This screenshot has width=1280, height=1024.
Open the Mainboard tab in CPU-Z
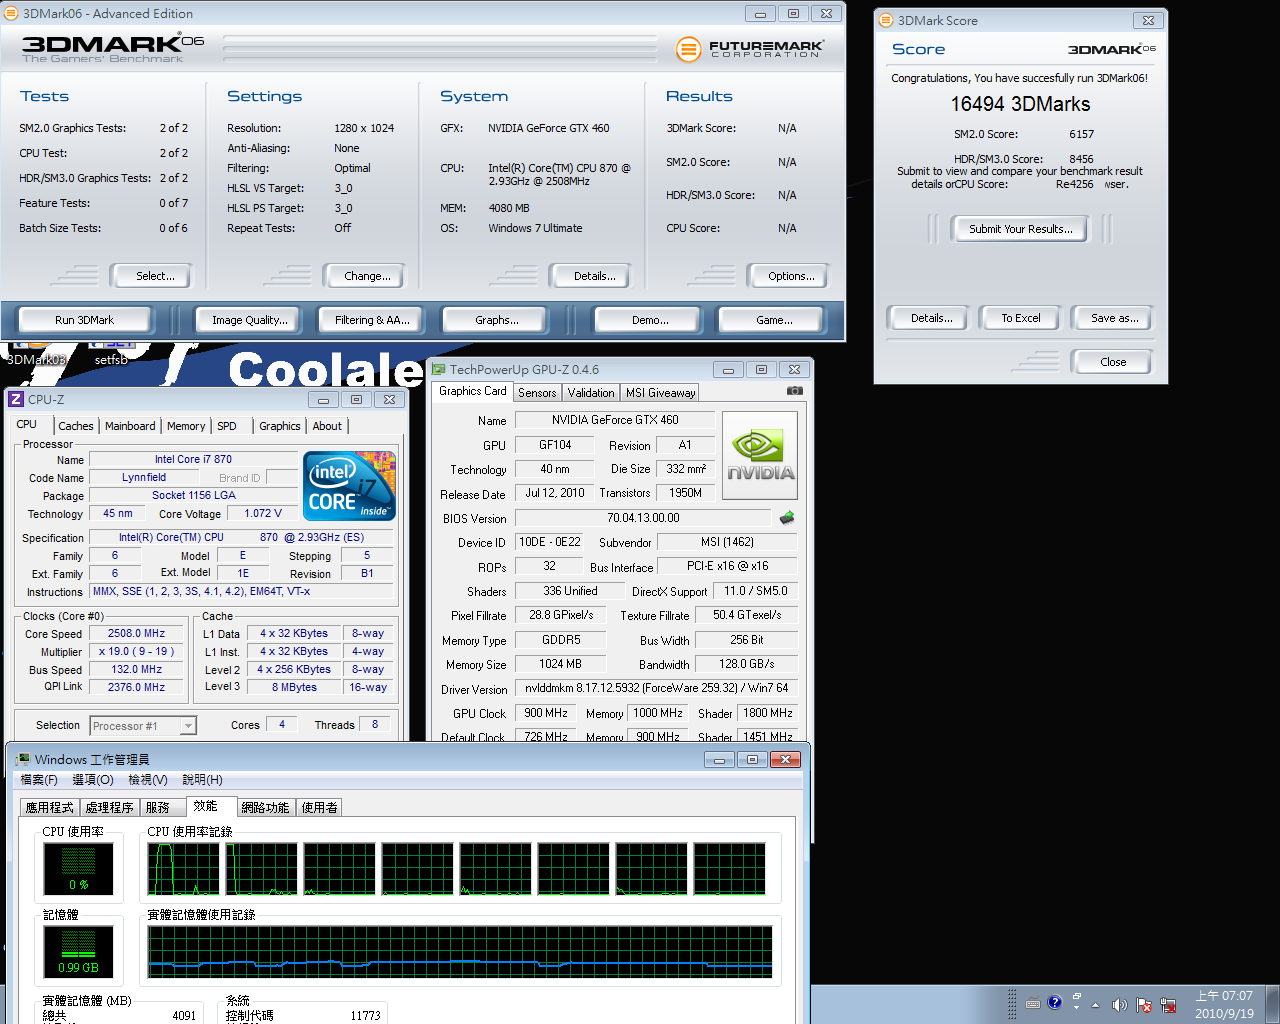click(x=130, y=426)
